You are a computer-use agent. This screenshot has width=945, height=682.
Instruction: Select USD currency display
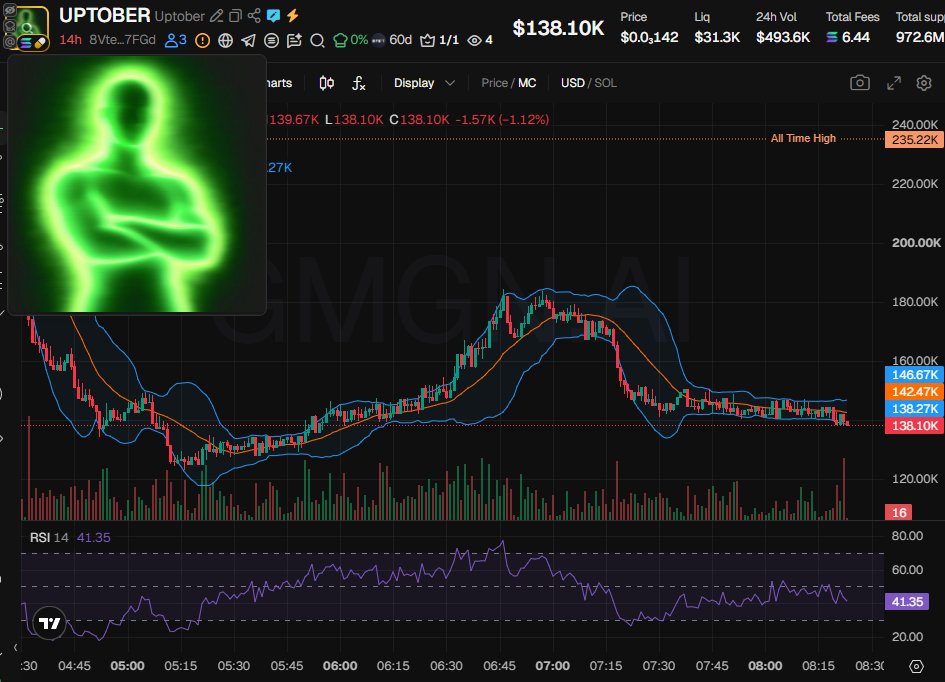[573, 83]
